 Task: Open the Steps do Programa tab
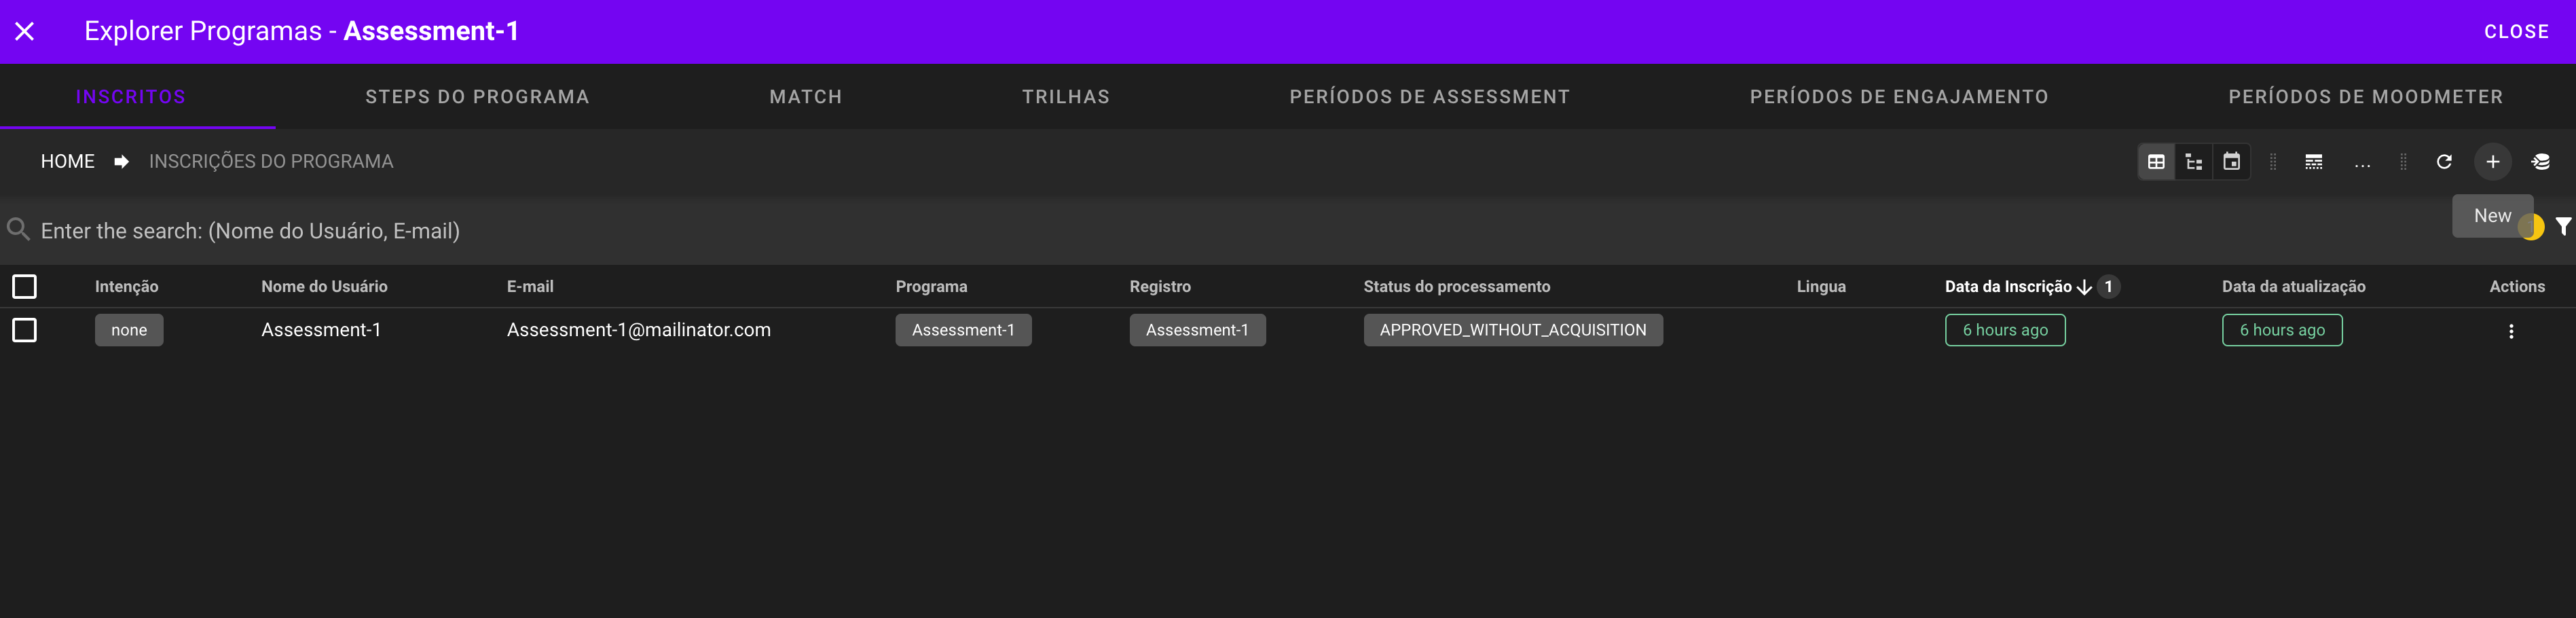point(477,97)
